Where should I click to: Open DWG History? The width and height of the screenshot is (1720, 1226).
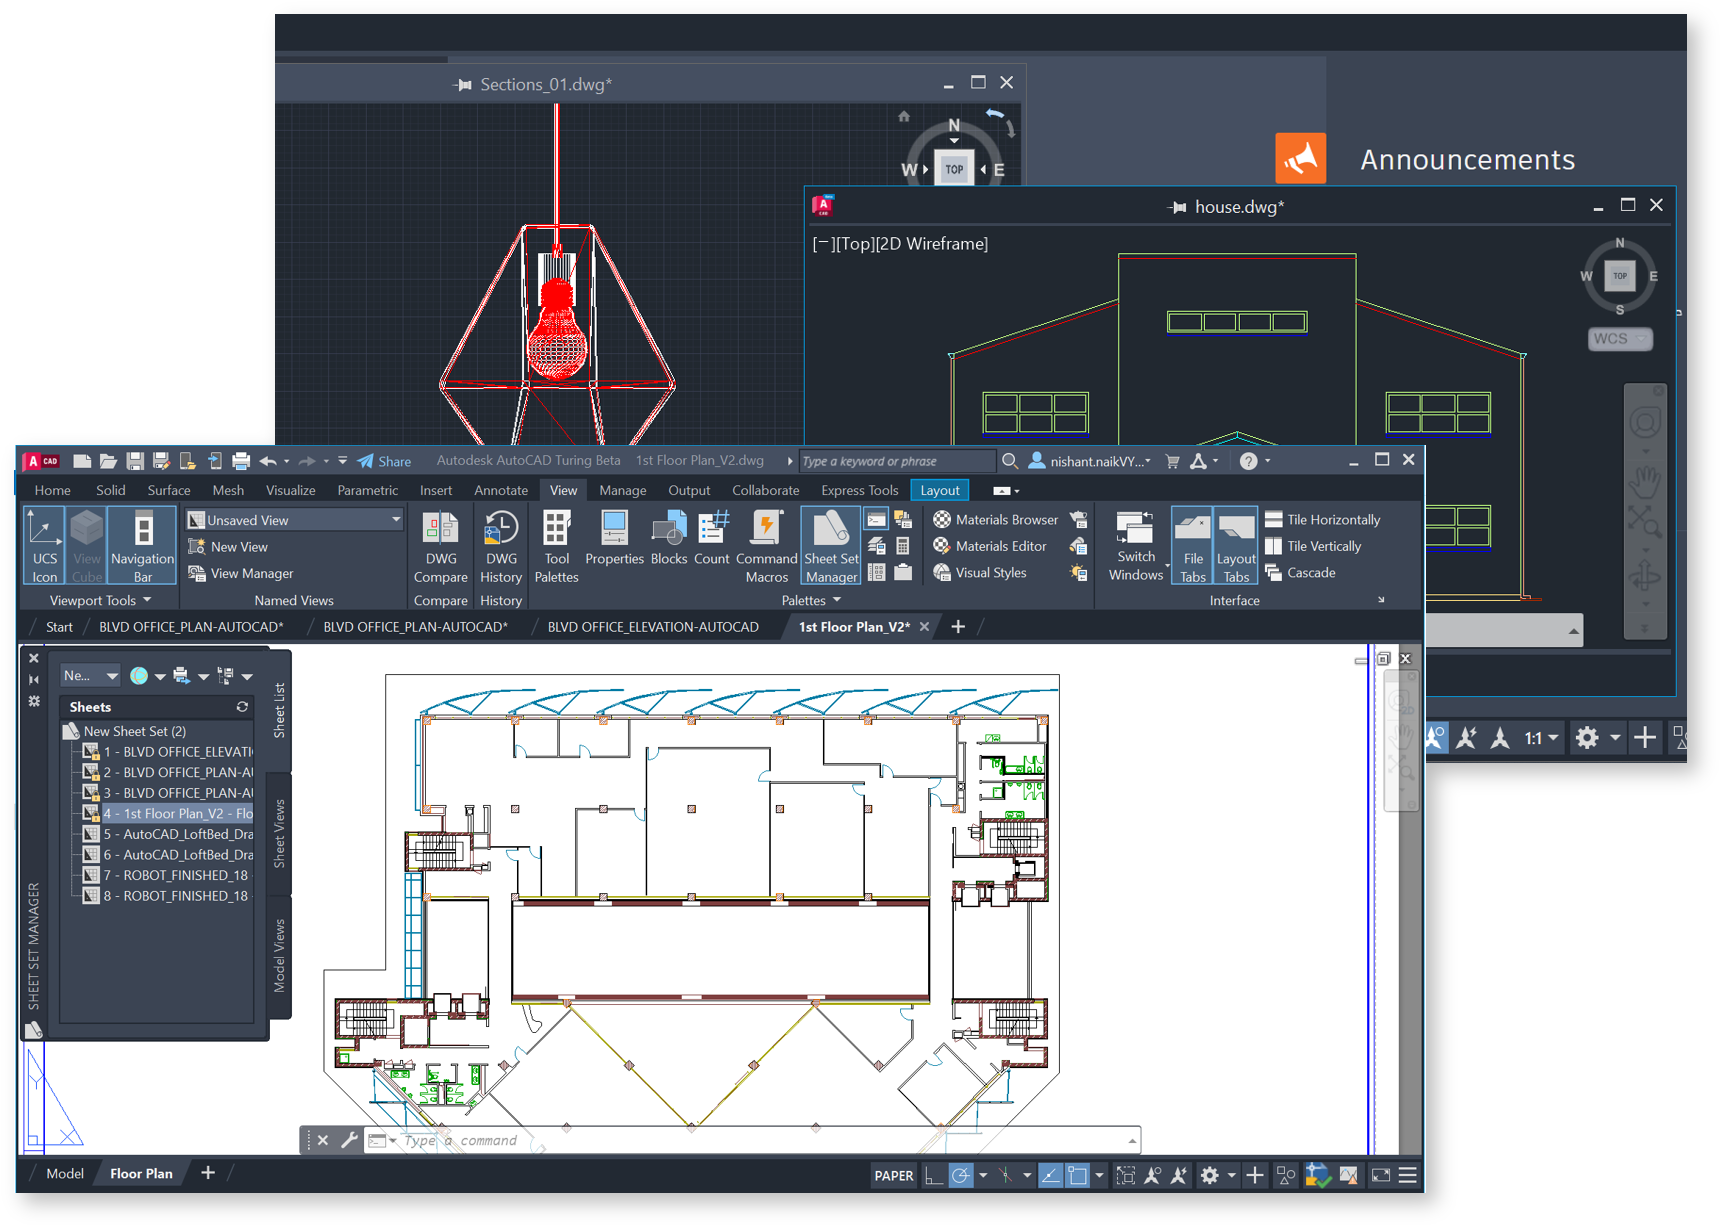pyautogui.click(x=500, y=544)
